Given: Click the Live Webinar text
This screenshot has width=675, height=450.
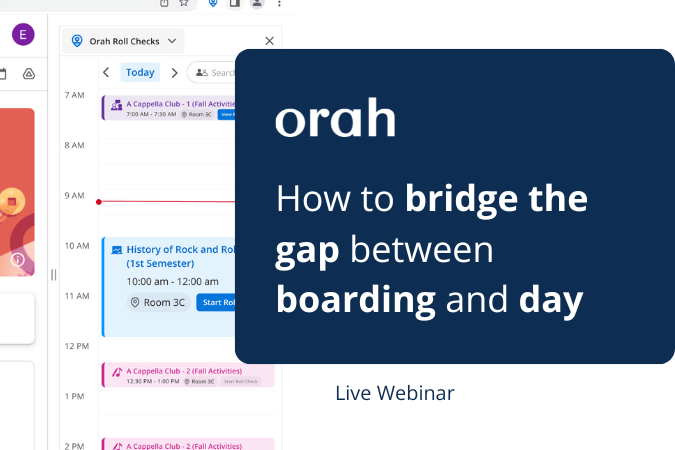Looking at the screenshot, I should [395, 393].
